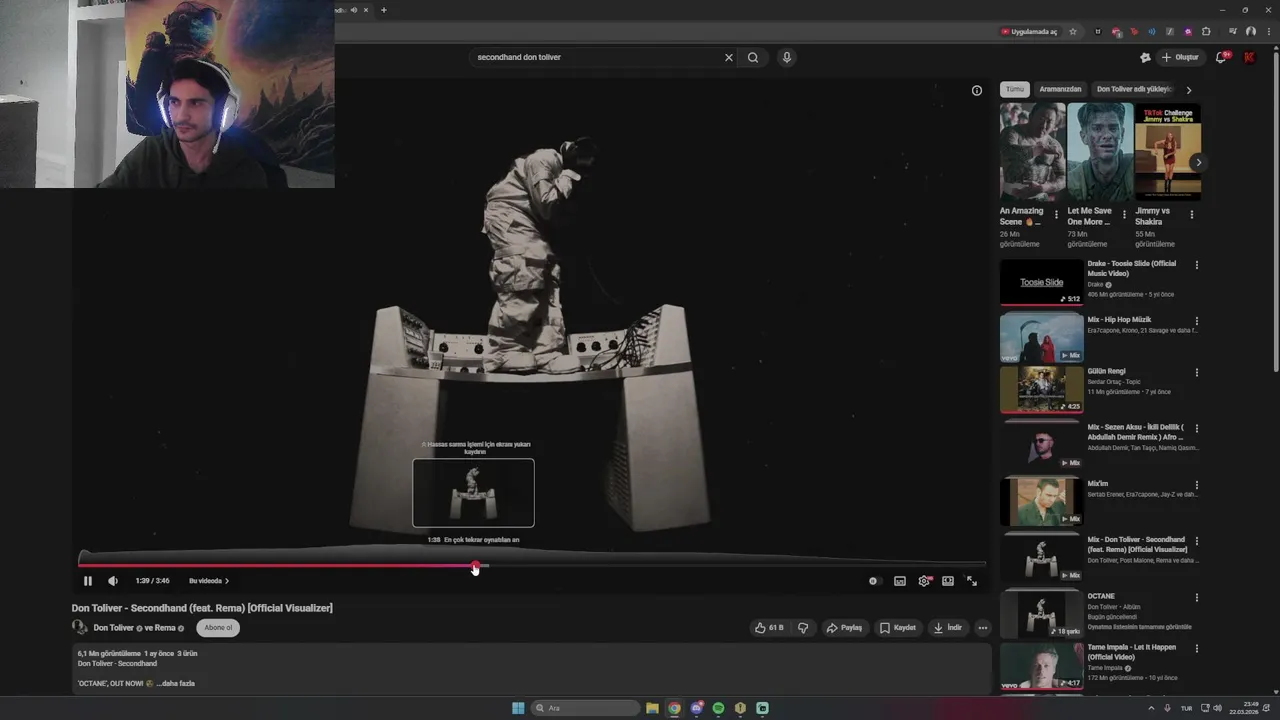Open player settings gear
Image resolution: width=1280 pixels, height=720 pixels.
[924, 581]
